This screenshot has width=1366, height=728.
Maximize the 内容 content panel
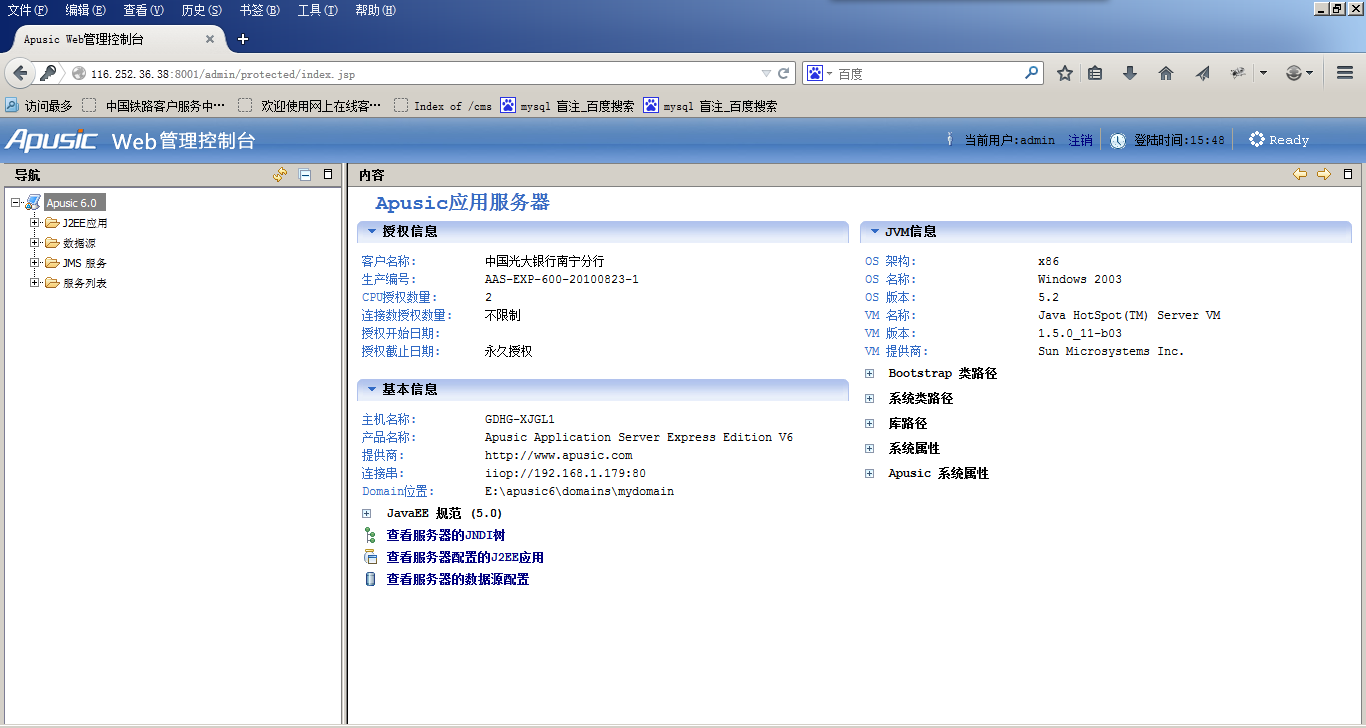tap(1347, 174)
